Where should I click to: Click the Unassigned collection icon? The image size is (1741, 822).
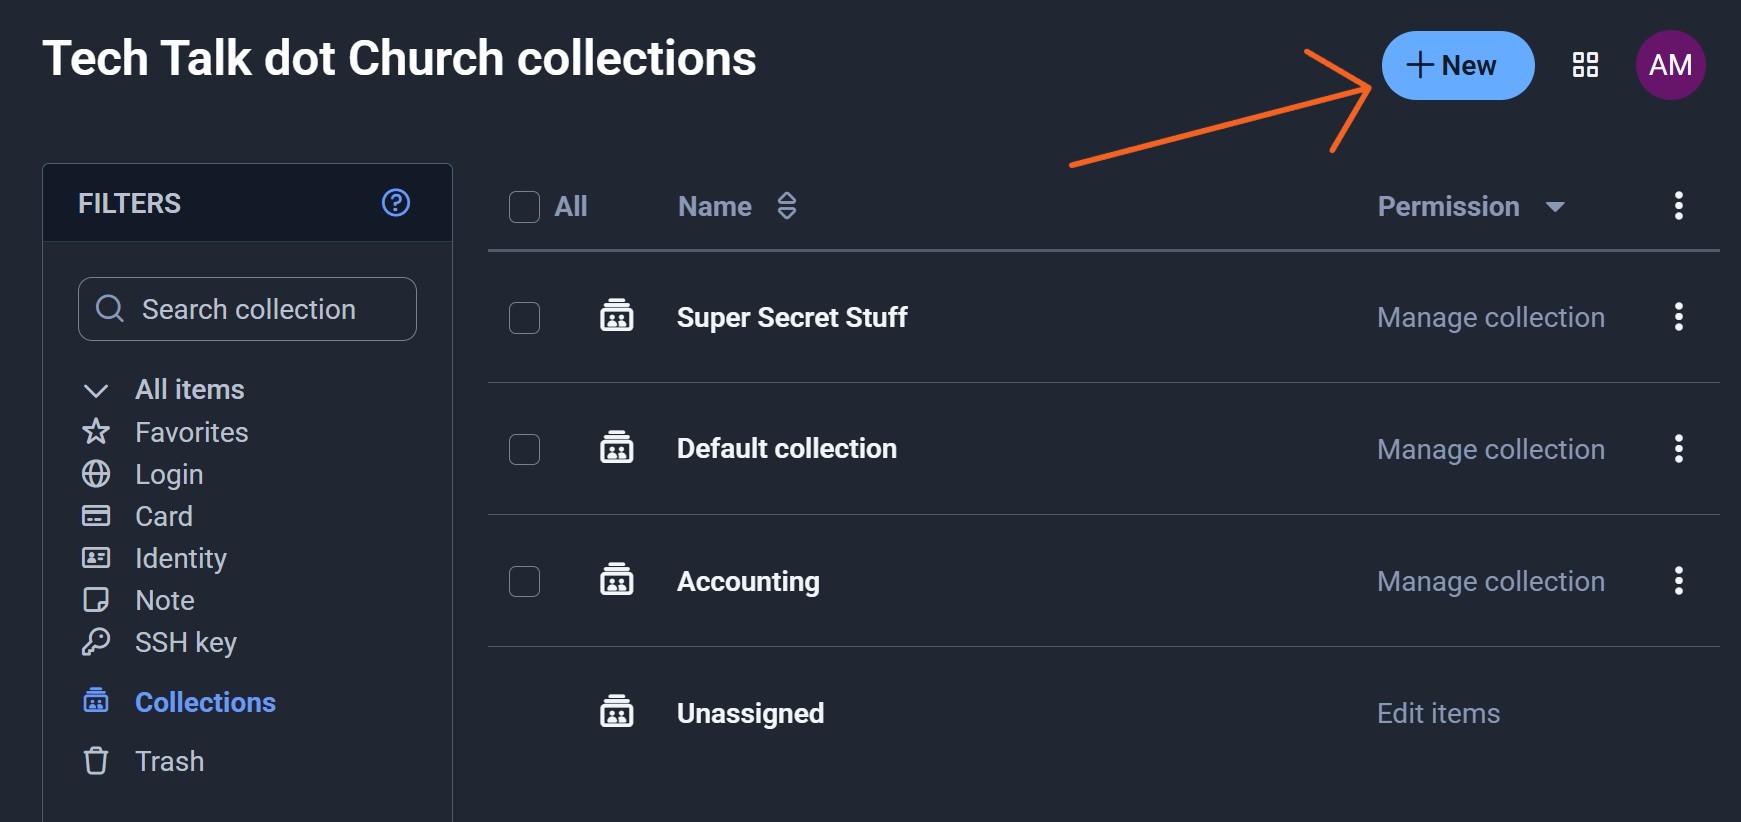pyautogui.click(x=617, y=712)
